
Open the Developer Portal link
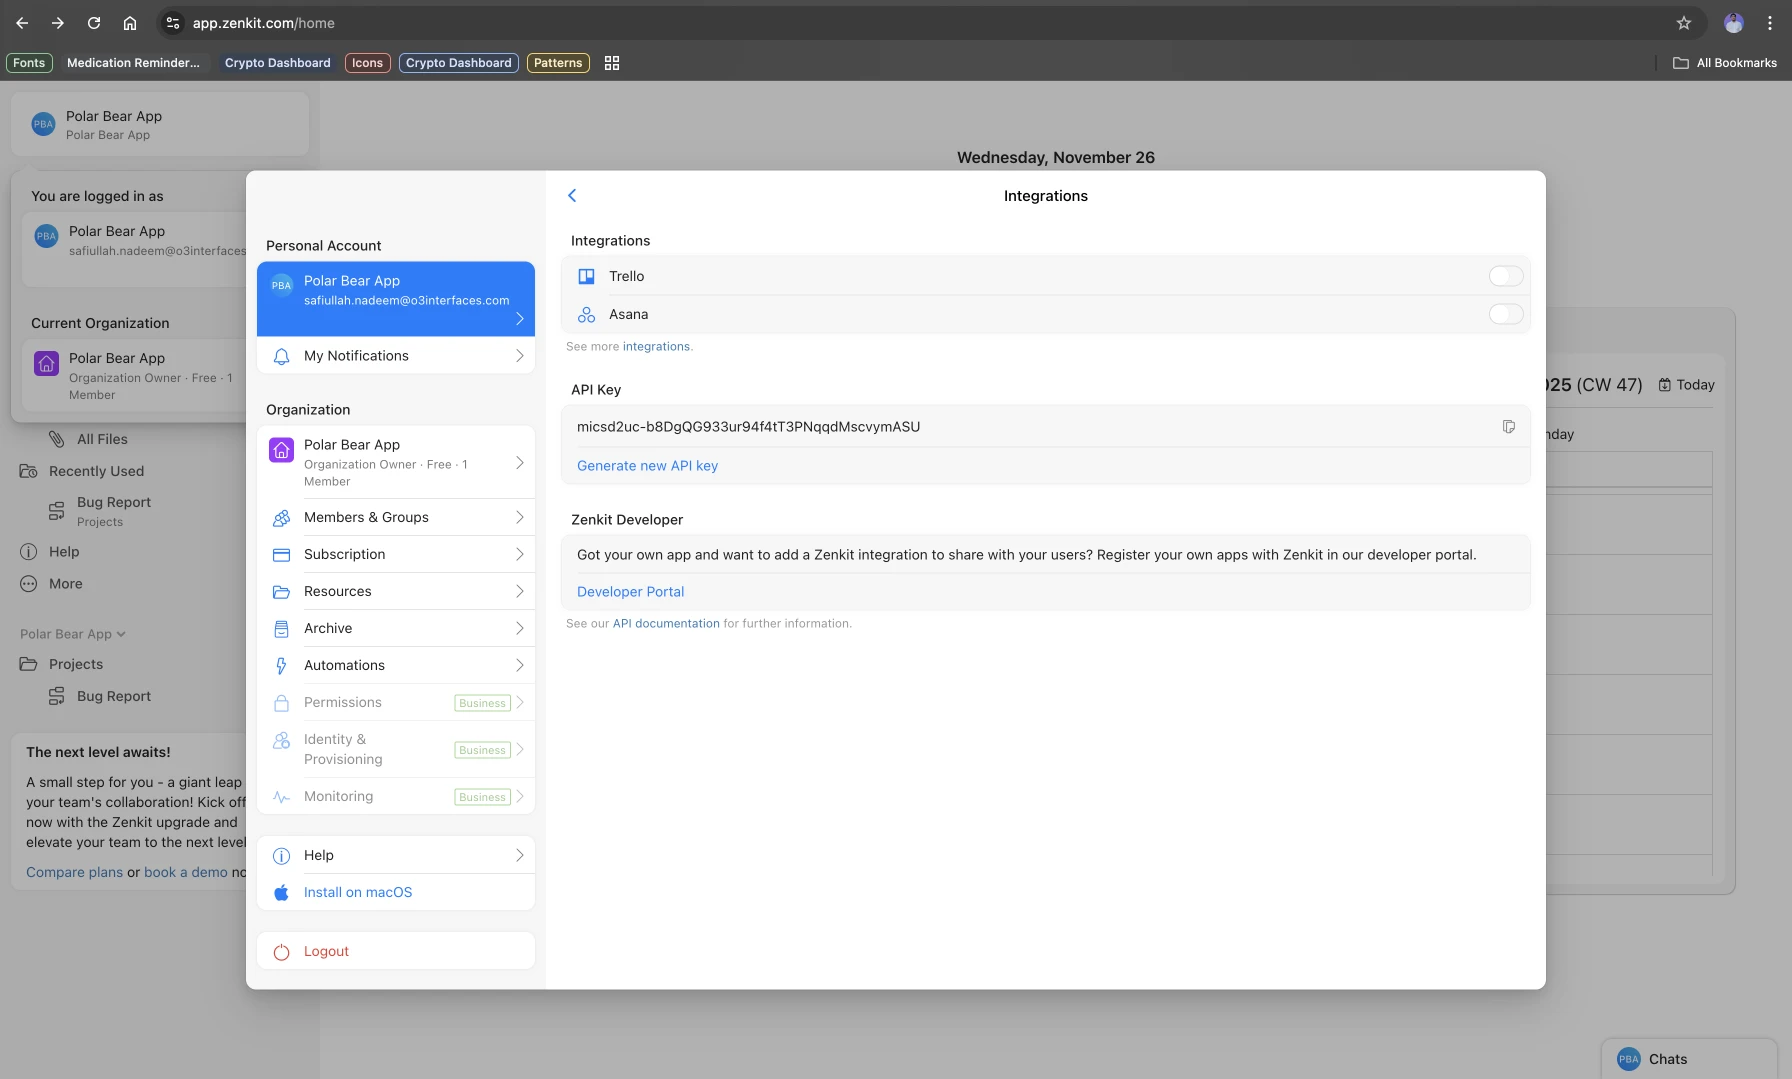pyautogui.click(x=630, y=592)
